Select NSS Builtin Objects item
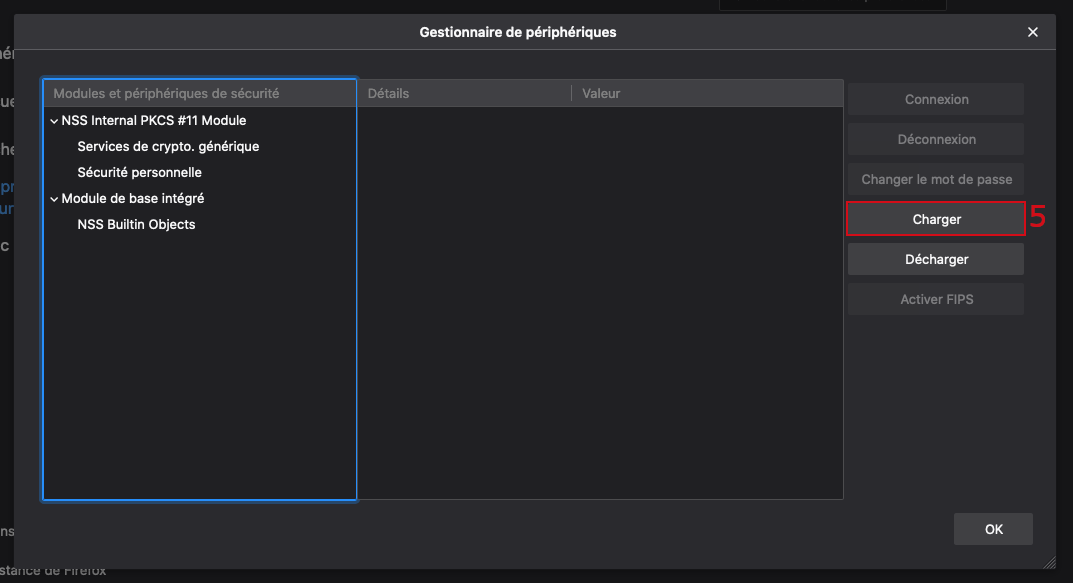 [136, 224]
